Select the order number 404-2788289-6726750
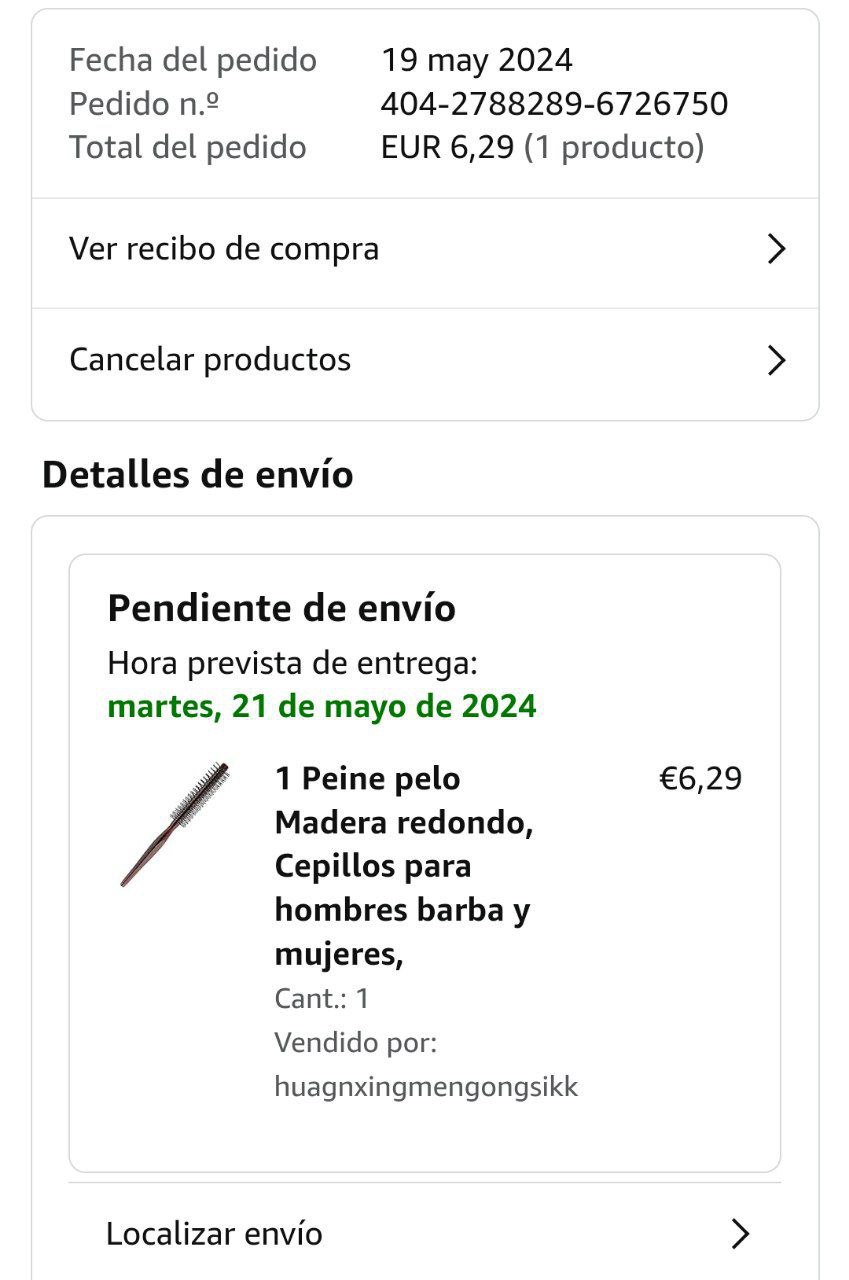Image resolution: width=849 pixels, height=1280 pixels. (x=554, y=103)
